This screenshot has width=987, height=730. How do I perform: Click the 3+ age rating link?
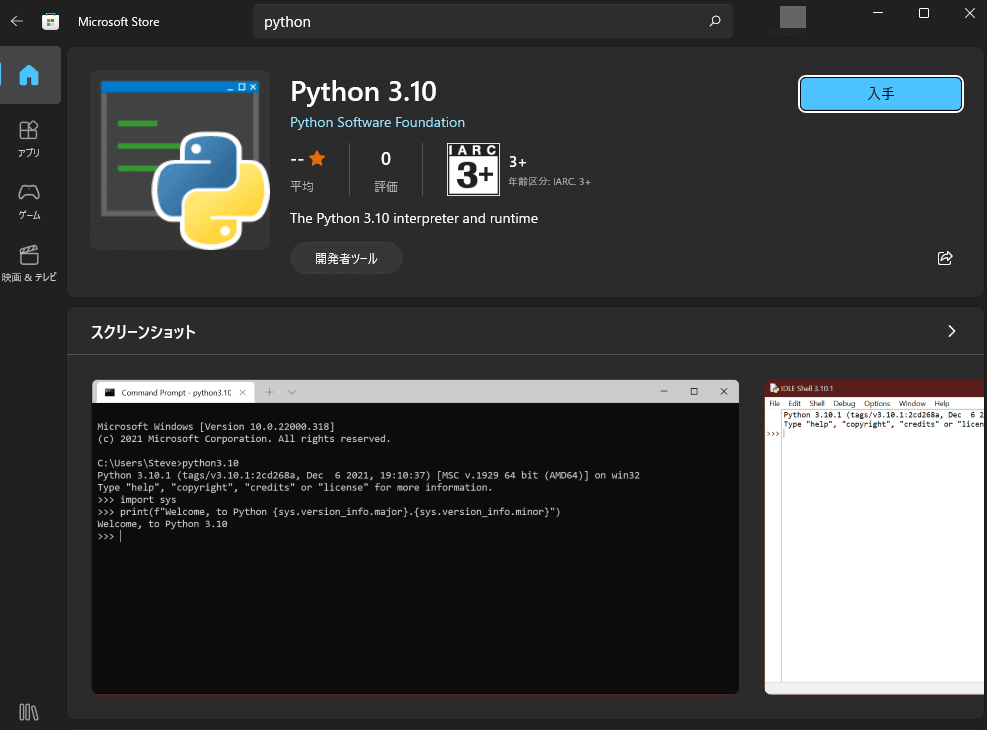pyautogui.click(x=518, y=161)
